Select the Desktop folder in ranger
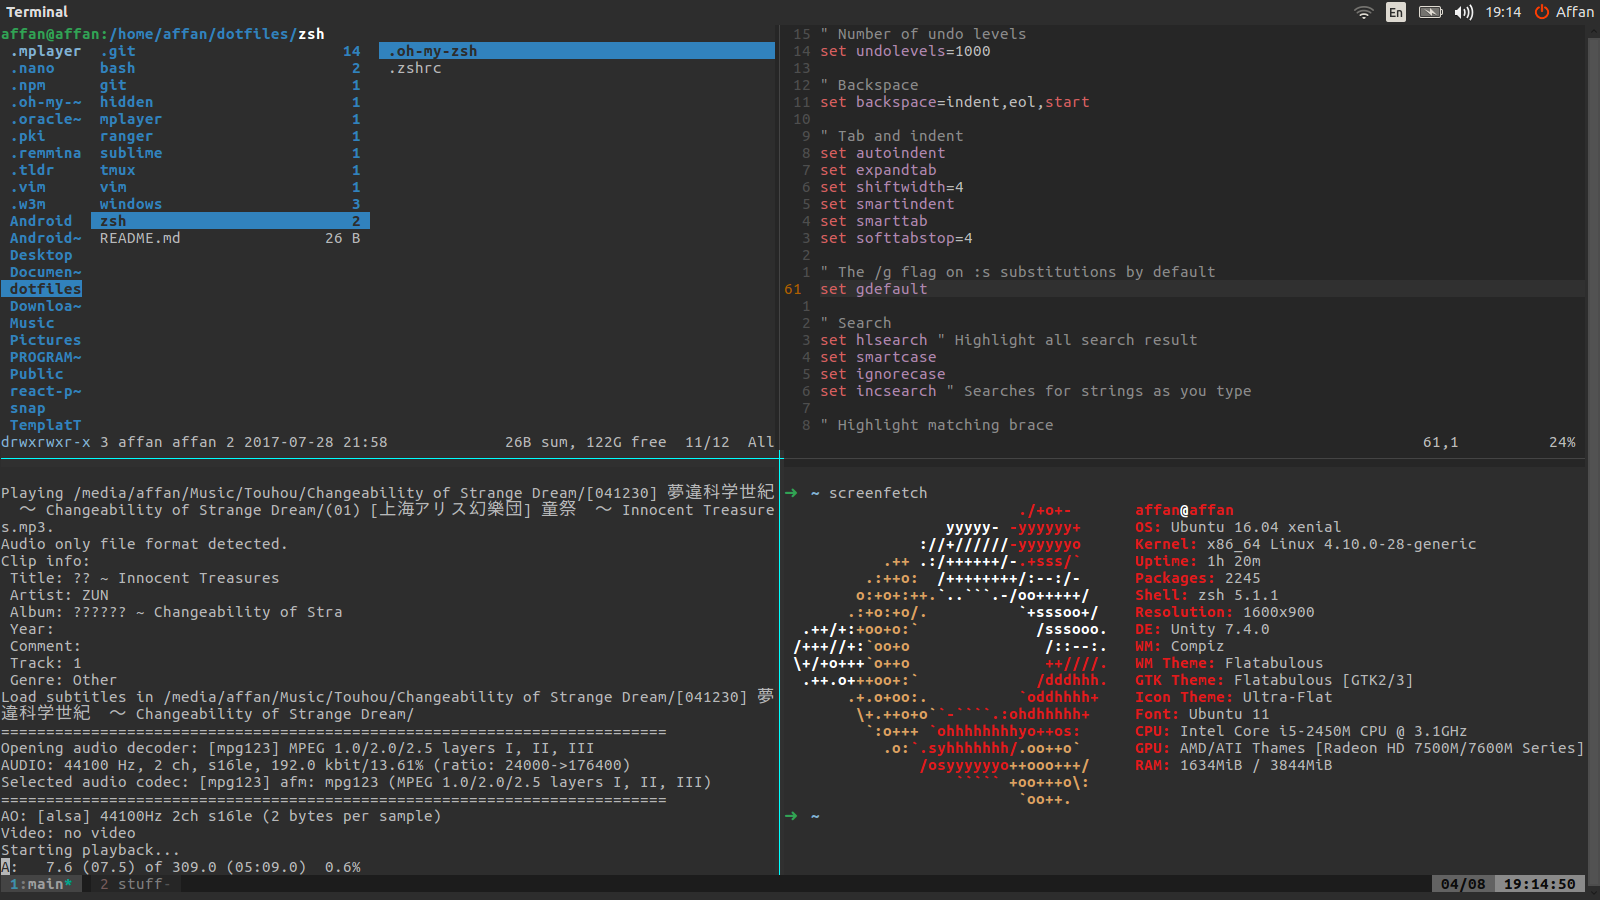1600x900 pixels. click(x=41, y=255)
